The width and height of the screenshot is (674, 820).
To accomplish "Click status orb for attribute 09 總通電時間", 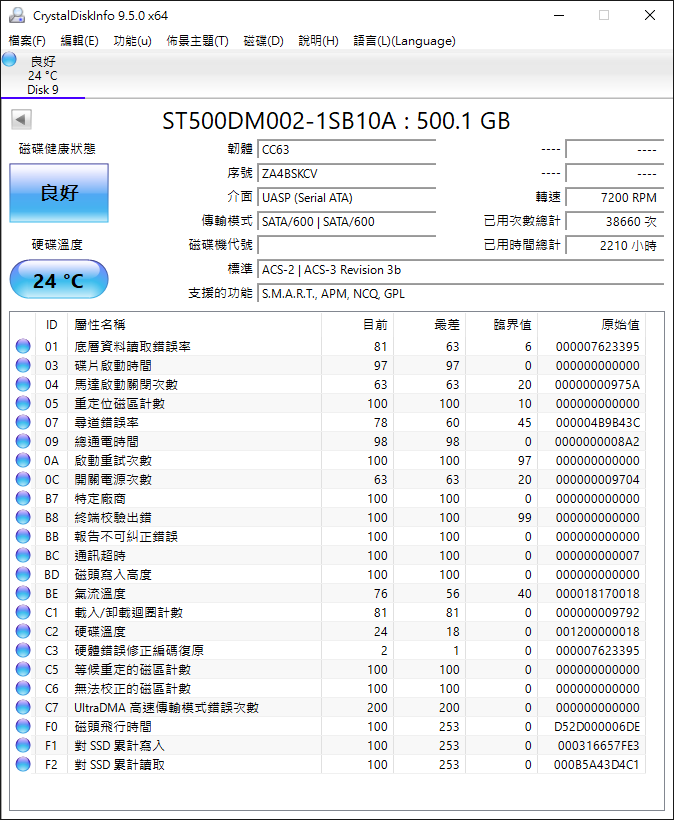I will pyautogui.click(x=23, y=441).
